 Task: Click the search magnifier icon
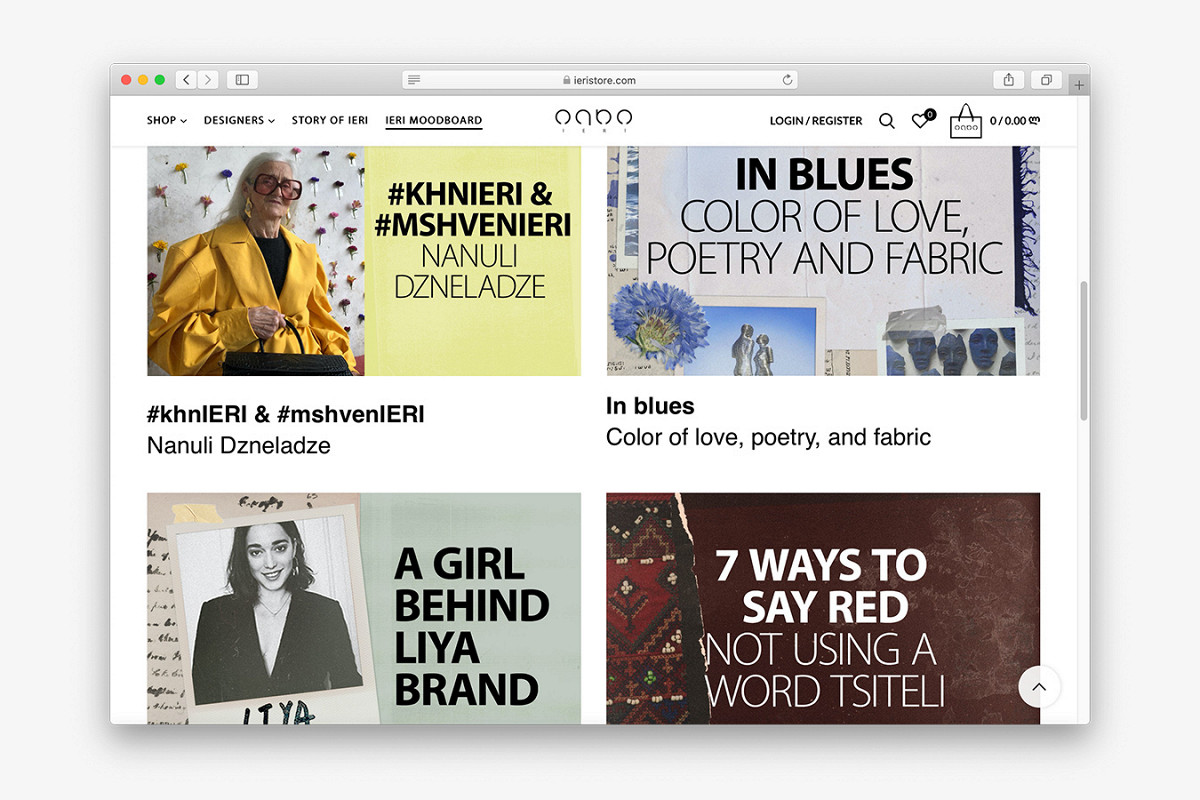[x=886, y=121]
